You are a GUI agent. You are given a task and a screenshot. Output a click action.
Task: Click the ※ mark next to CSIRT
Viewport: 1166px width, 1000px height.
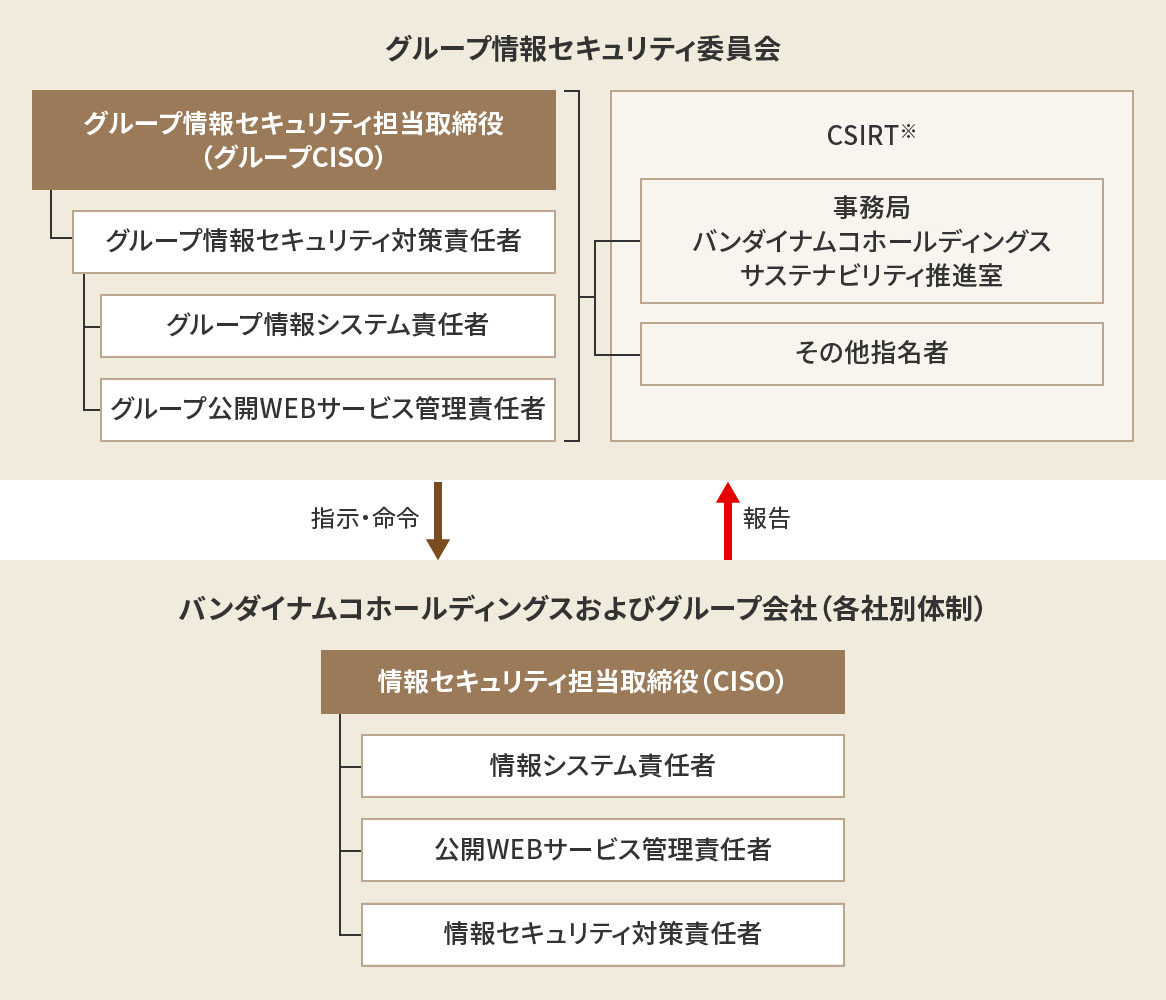tap(908, 132)
